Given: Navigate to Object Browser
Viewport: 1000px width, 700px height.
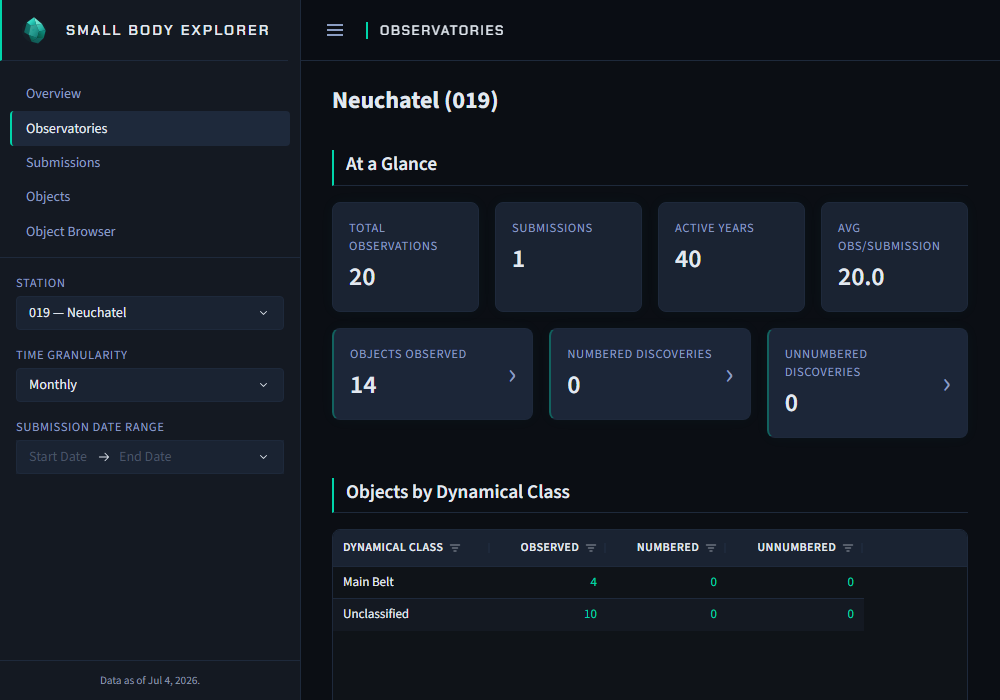Looking at the screenshot, I should click(71, 231).
